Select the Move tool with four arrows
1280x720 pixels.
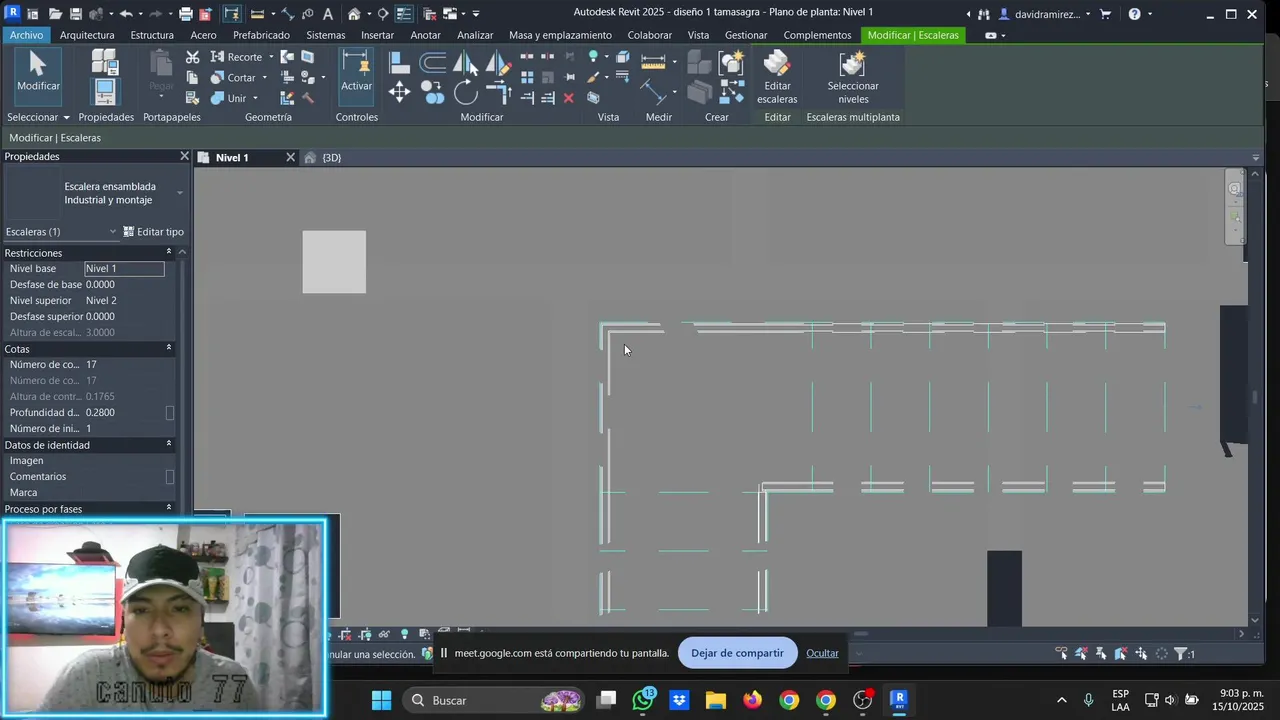[x=399, y=93]
